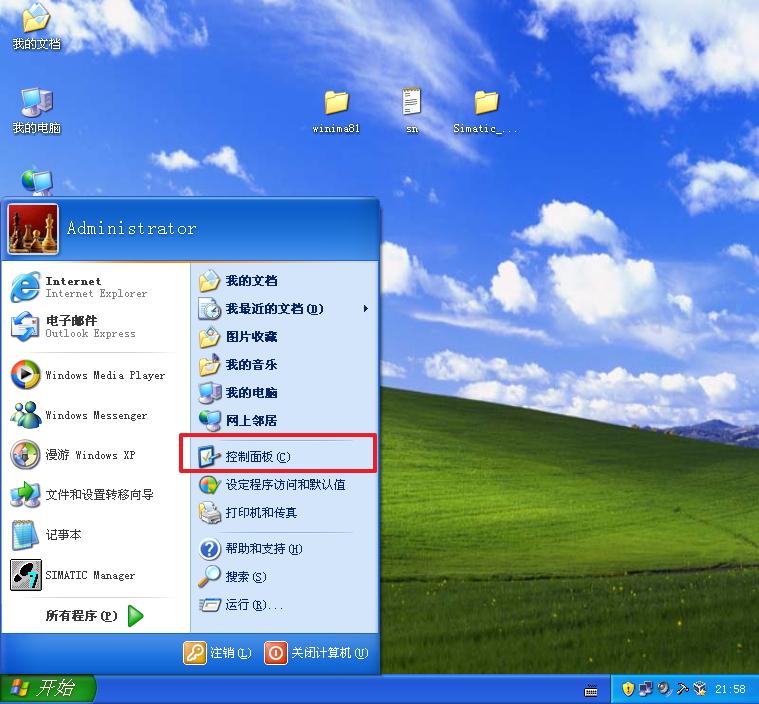Click the cube tray icon with the star

[x=699, y=689]
